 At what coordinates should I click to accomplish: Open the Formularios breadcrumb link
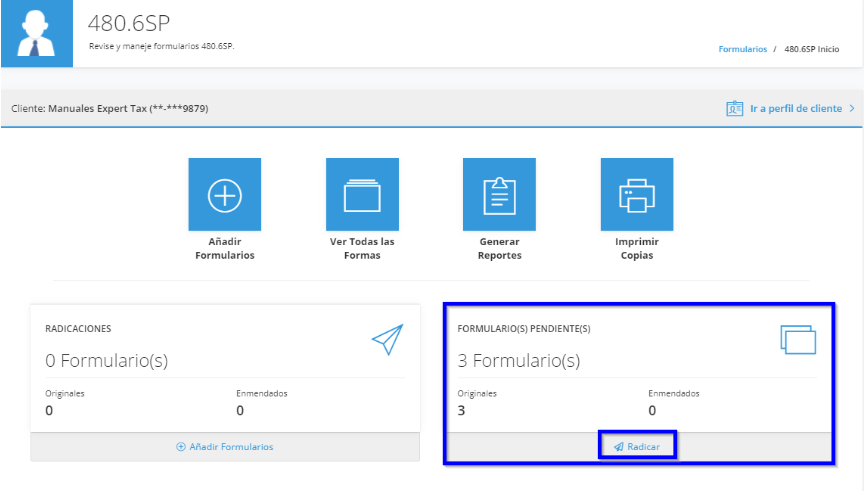coord(742,49)
